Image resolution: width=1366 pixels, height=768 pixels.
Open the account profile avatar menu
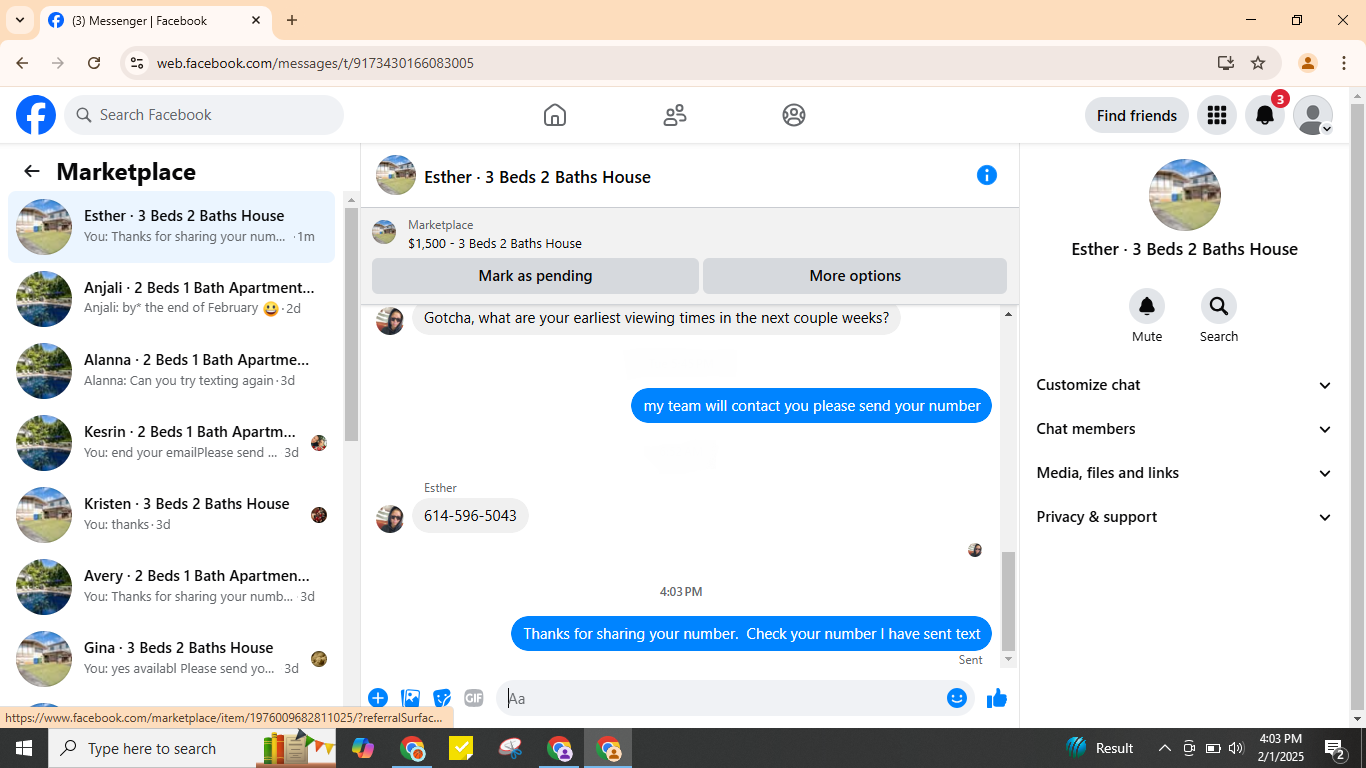point(1313,115)
